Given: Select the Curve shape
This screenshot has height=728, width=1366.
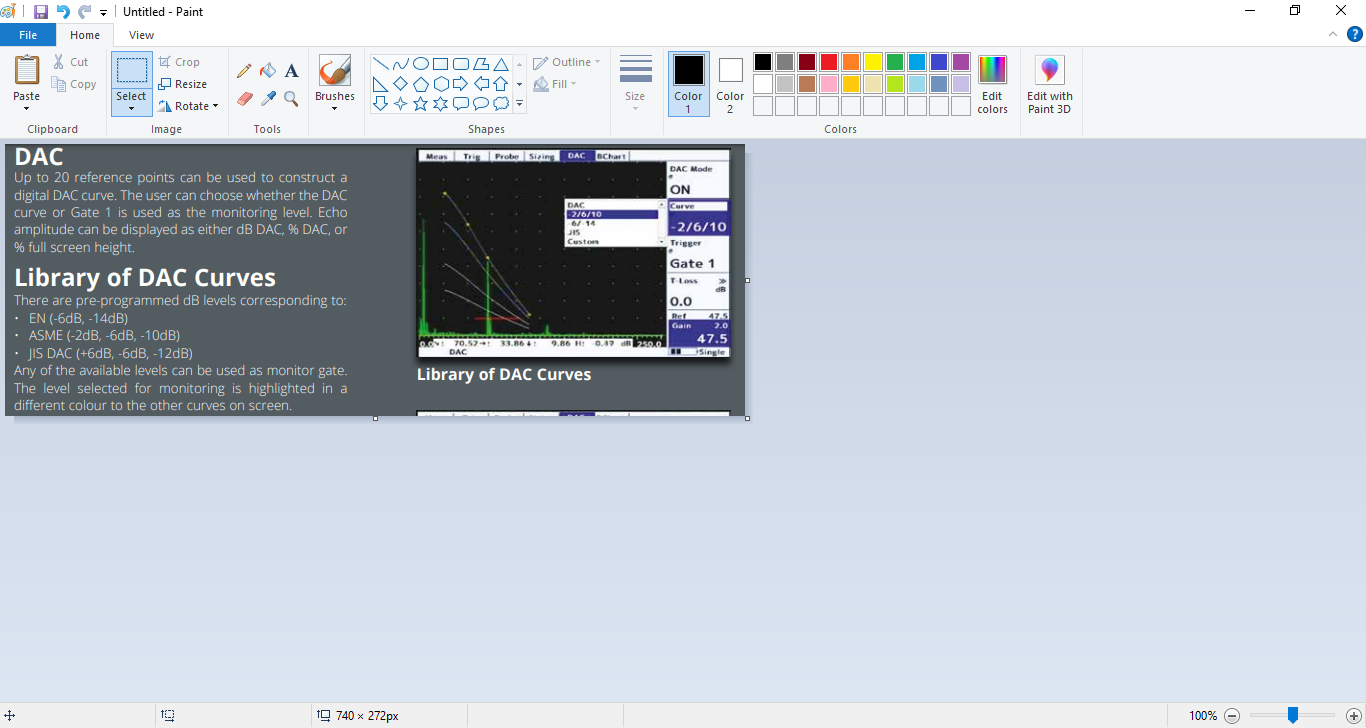Looking at the screenshot, I should point(400,63).
